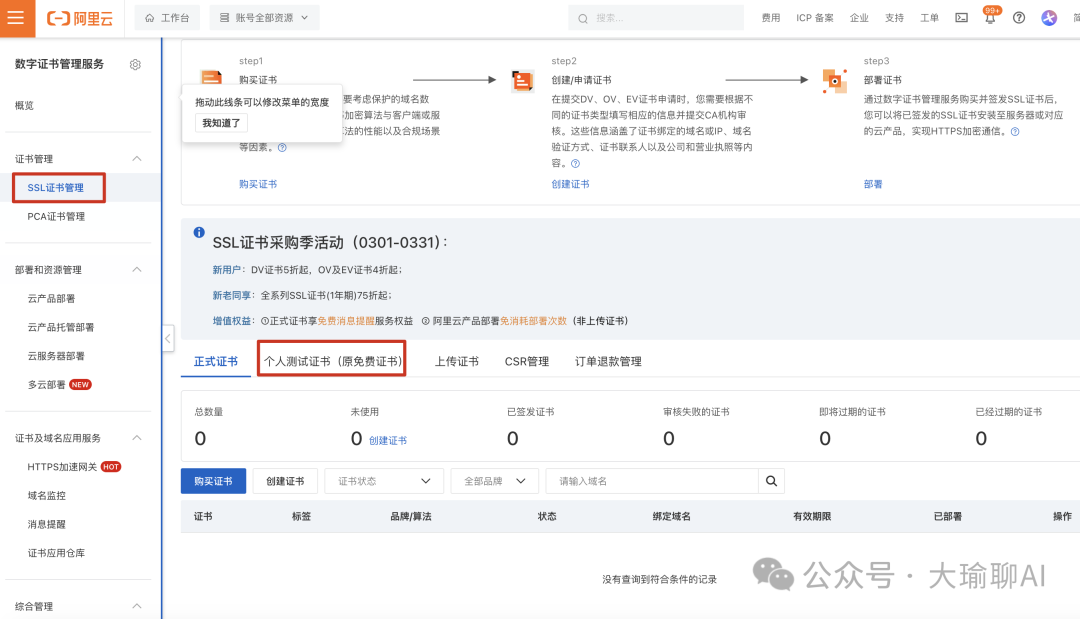Open 企业 in top navigation

(x=859, y=18)
